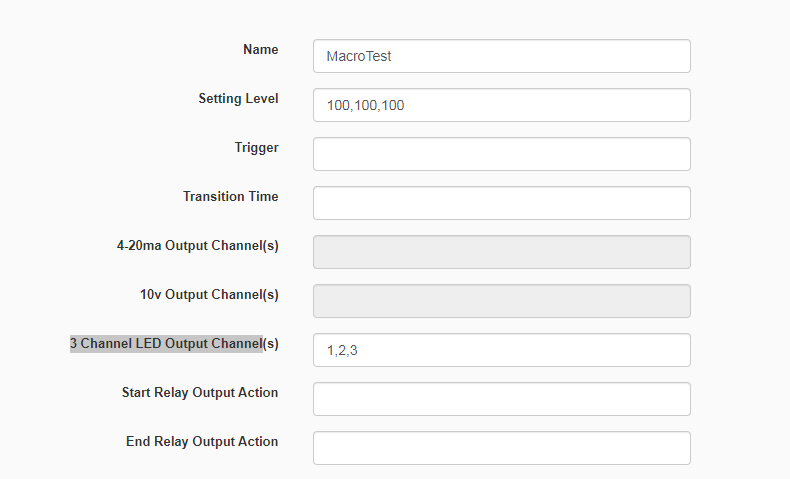The width and height of the screenshot is (790, 479).
Task: Click on the MacroTest text value
Action: pos(359,56)
